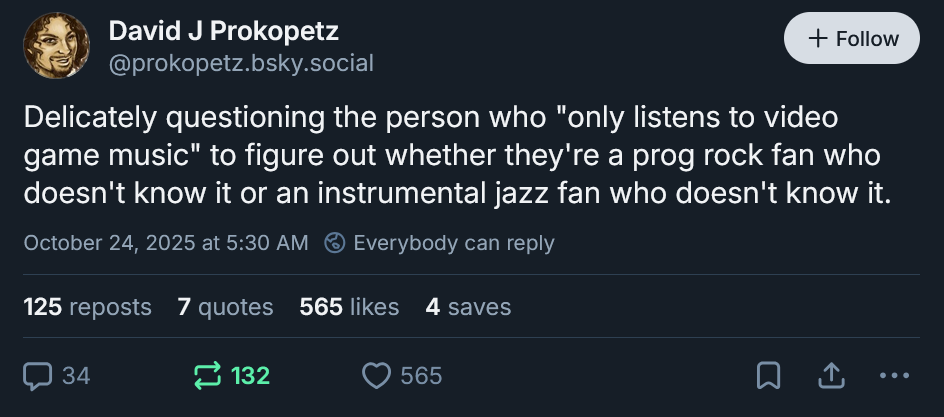The height and width of the screenshot is (417, 944).
Task: Click the globe icon beside reply settings
Action: (x=336, y=242)
